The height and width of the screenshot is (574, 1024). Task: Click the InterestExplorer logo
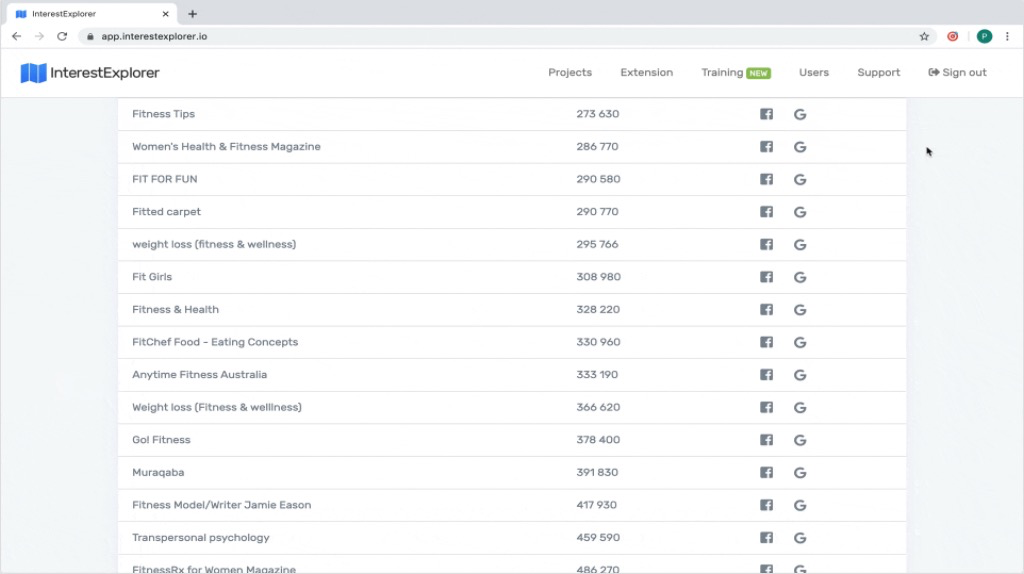tap(89, 72)
